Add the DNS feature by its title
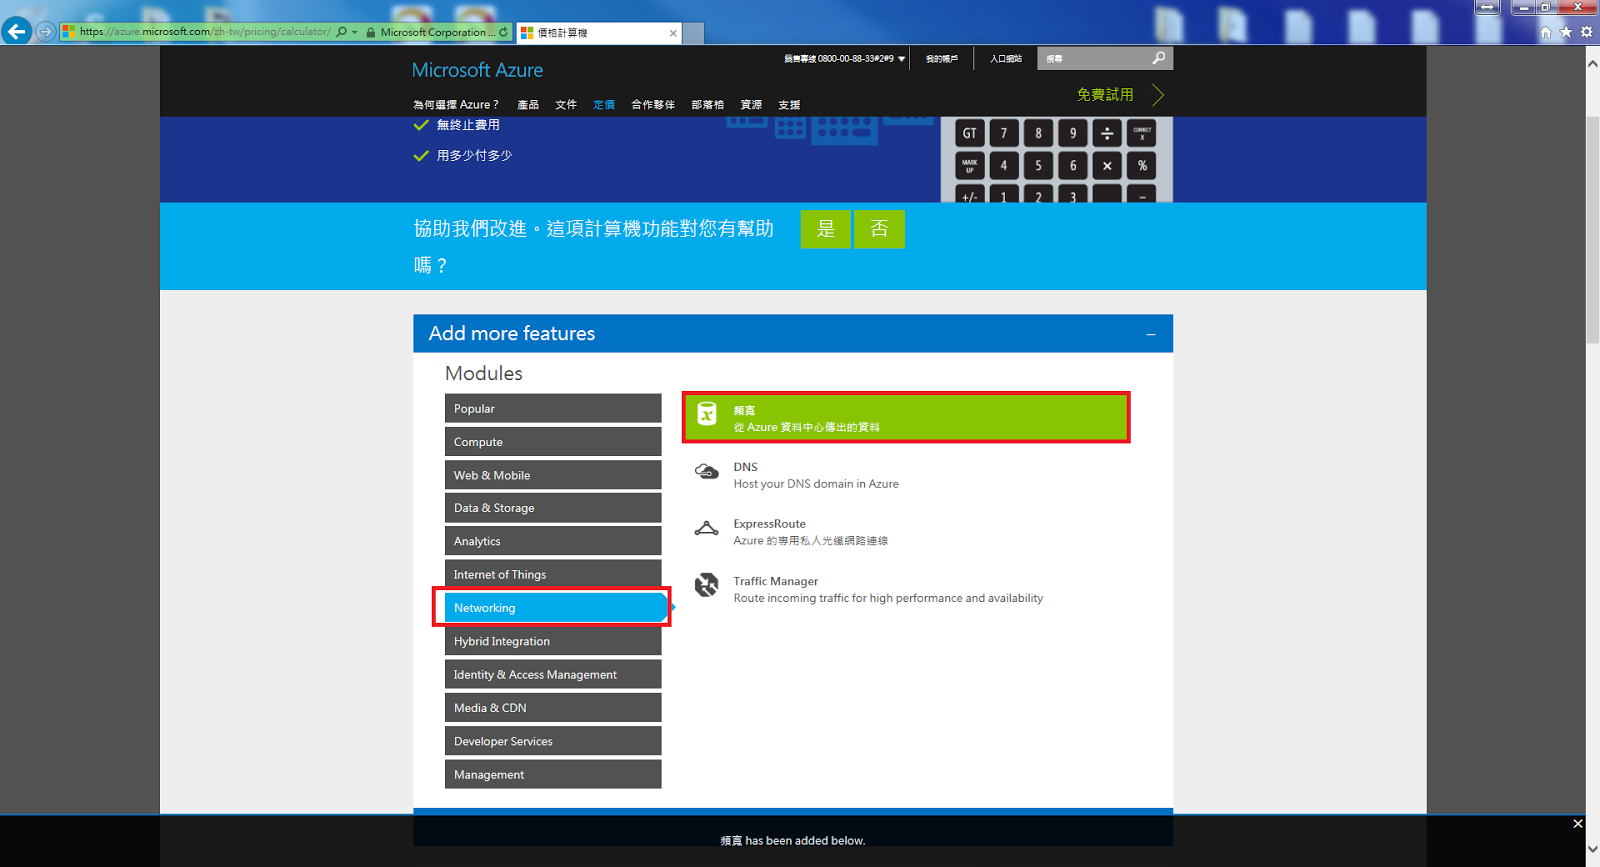Image resolution: width=1600 pixels, height=867 pixels. pos(745,467)
